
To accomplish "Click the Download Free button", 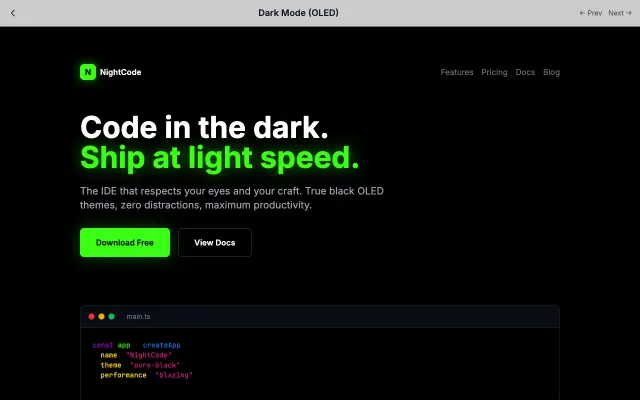I will pos(125,242).
